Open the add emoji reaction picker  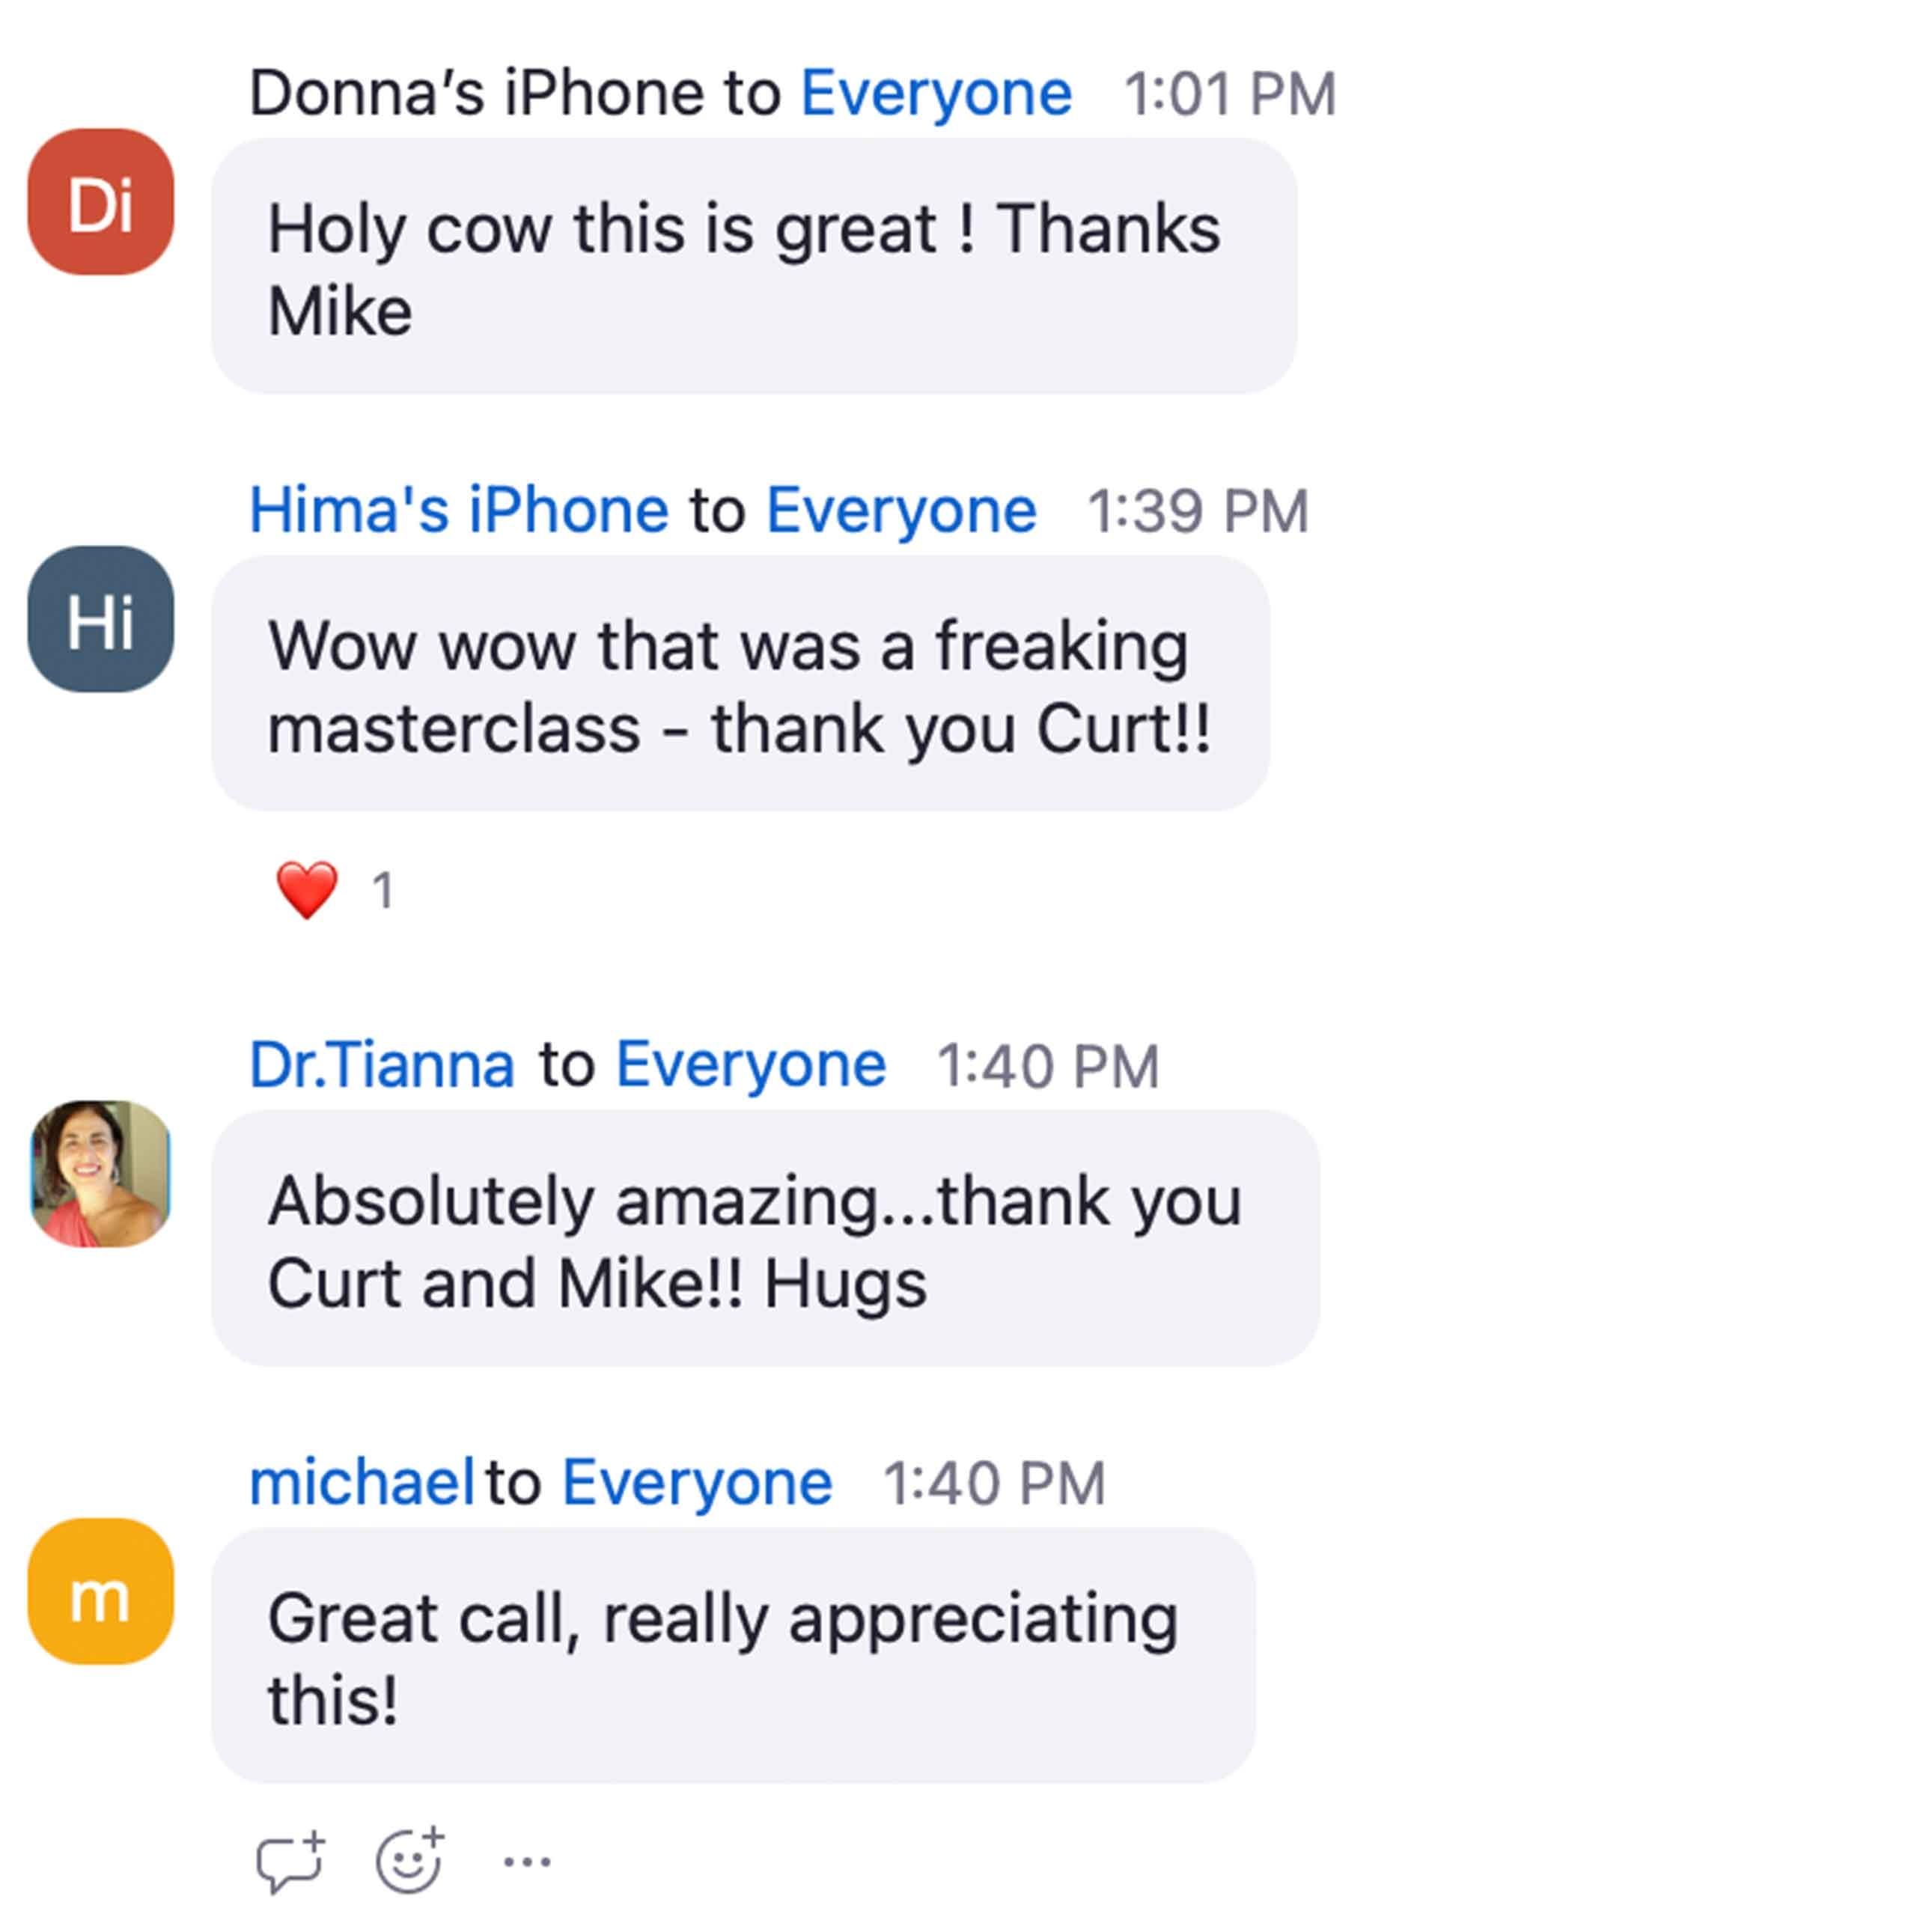[x=410, y=1862]
